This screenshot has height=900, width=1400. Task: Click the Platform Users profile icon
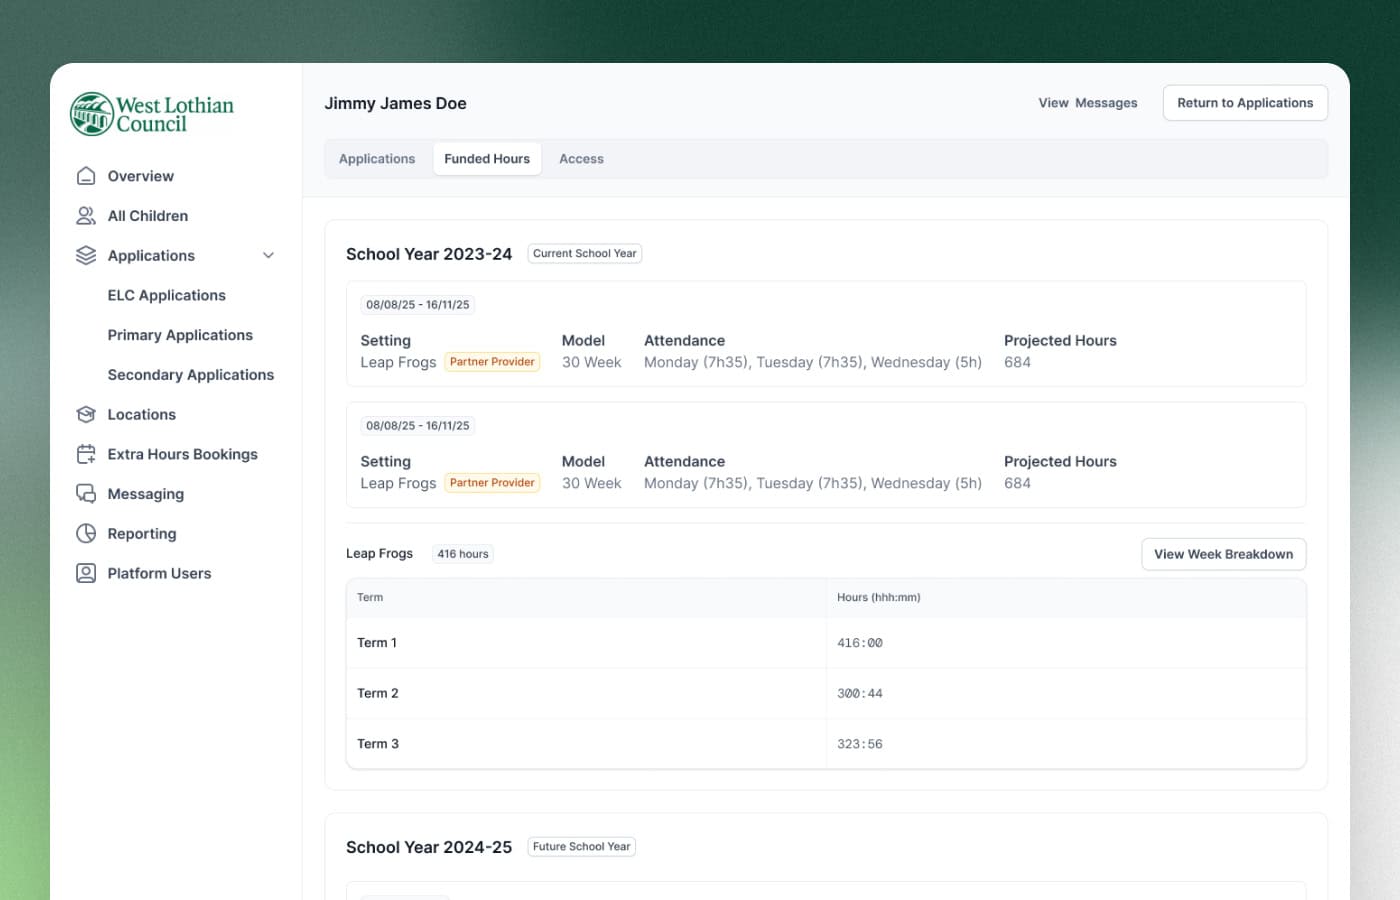86,573
